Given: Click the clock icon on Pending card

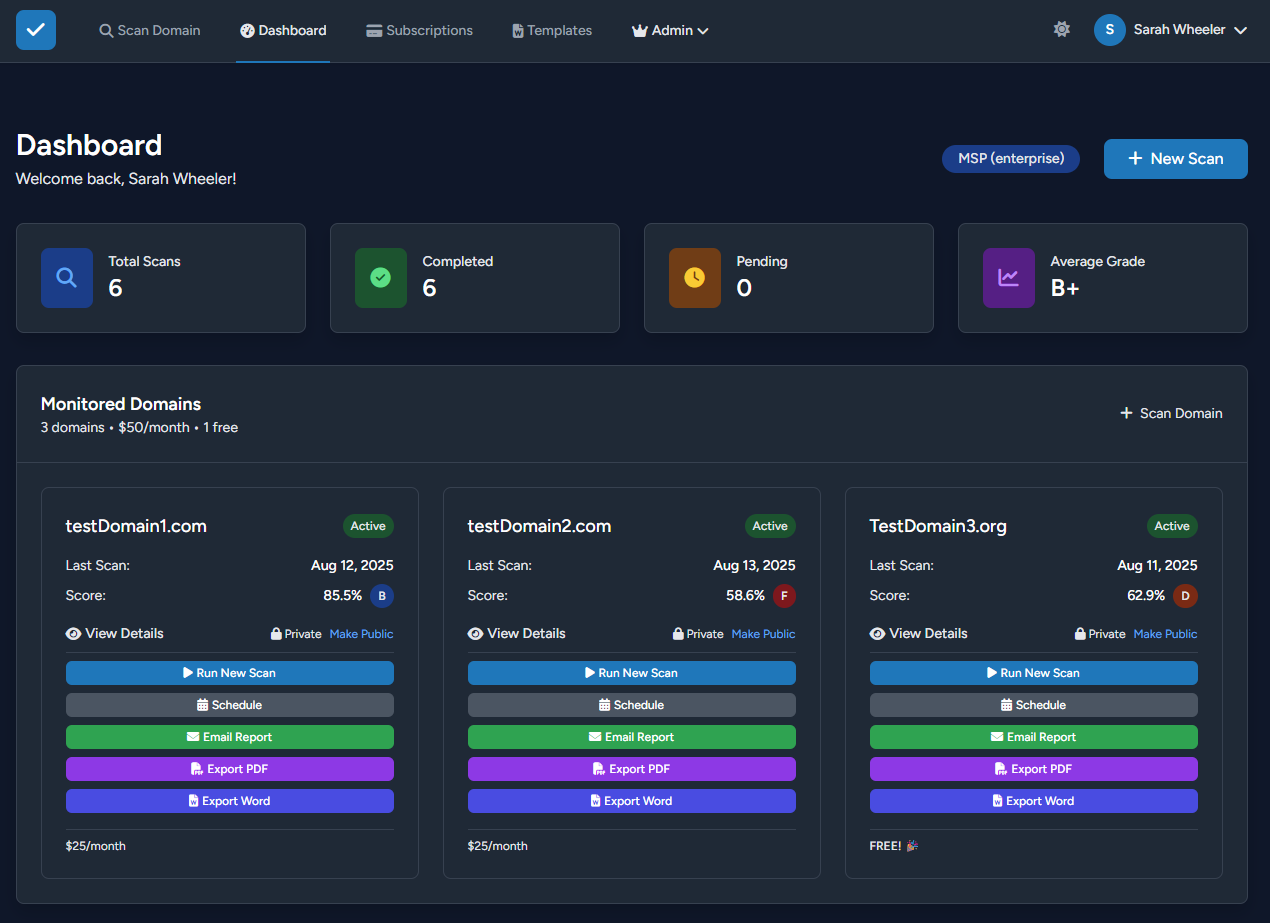Looking at the screenshot, I should (x=694, y=277).
